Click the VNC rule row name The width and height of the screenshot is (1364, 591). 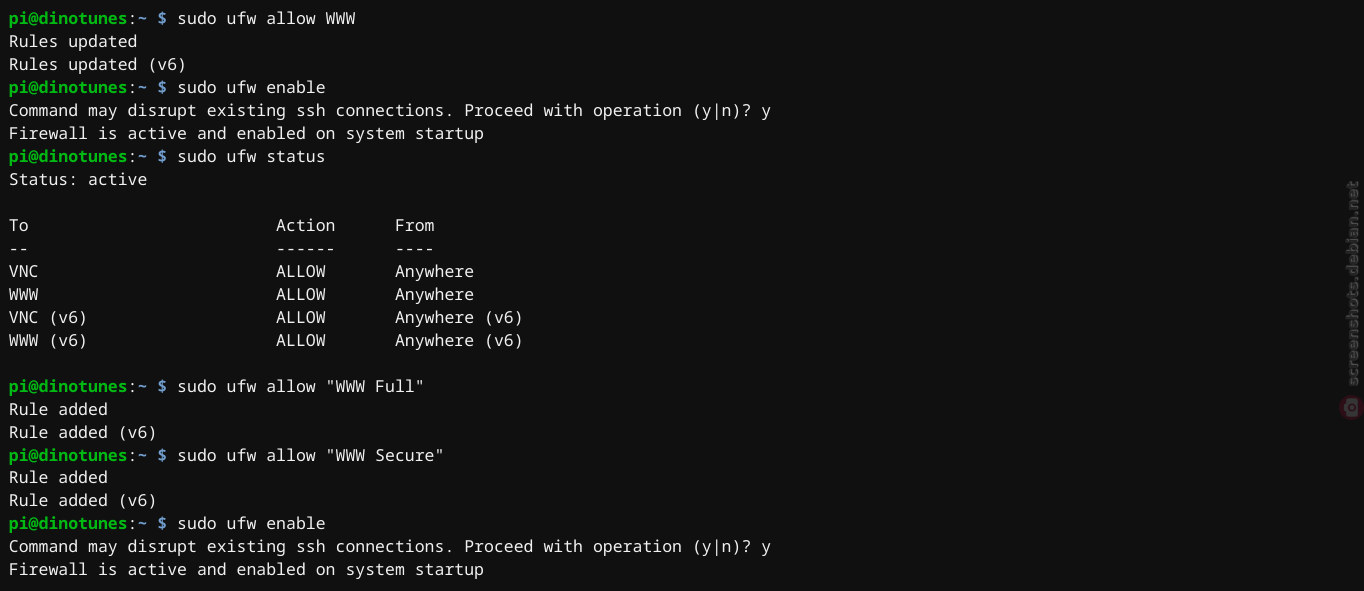24,272
